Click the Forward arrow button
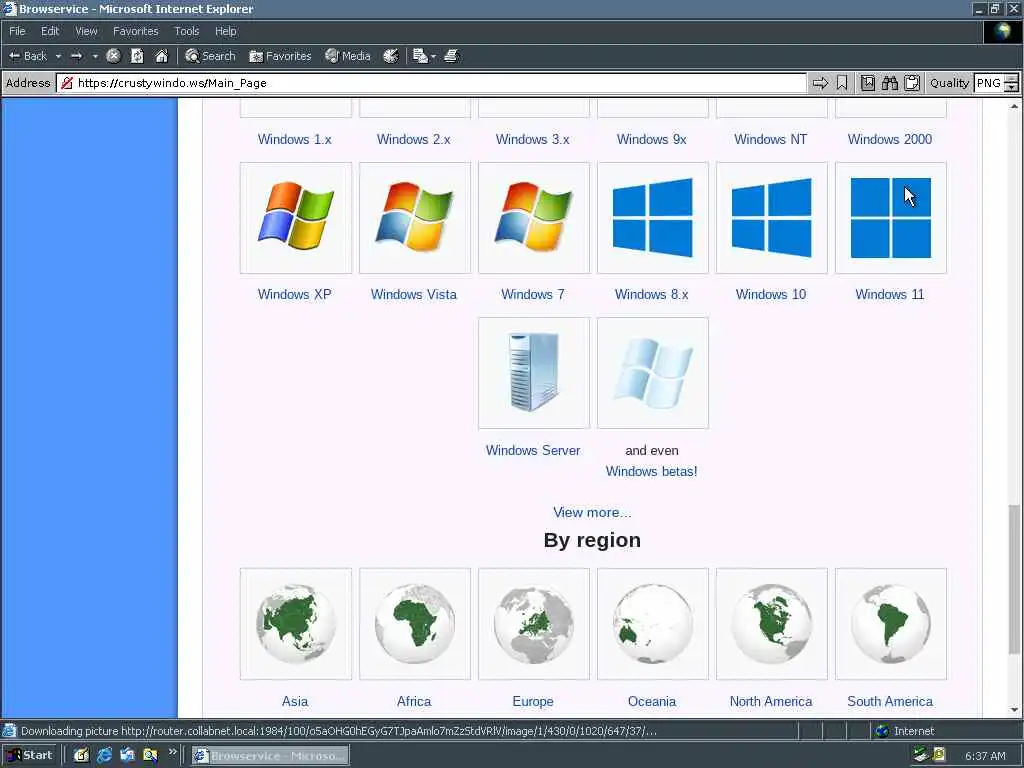Viewport: 1024px width, 768px height. (x=76, y=56)
